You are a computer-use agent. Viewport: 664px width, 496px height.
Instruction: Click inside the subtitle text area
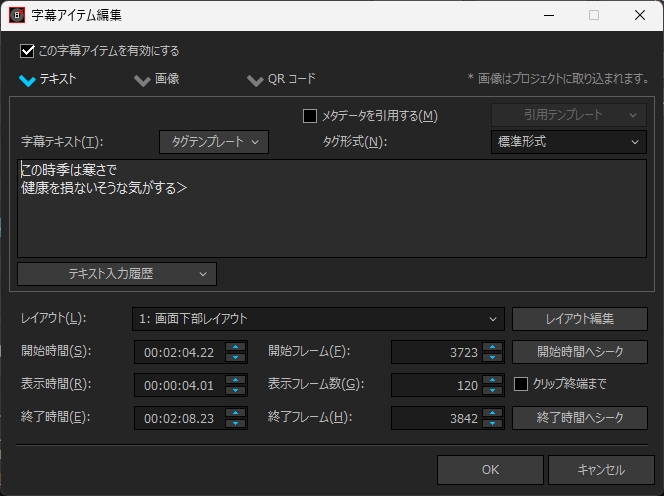pos(332,208)
